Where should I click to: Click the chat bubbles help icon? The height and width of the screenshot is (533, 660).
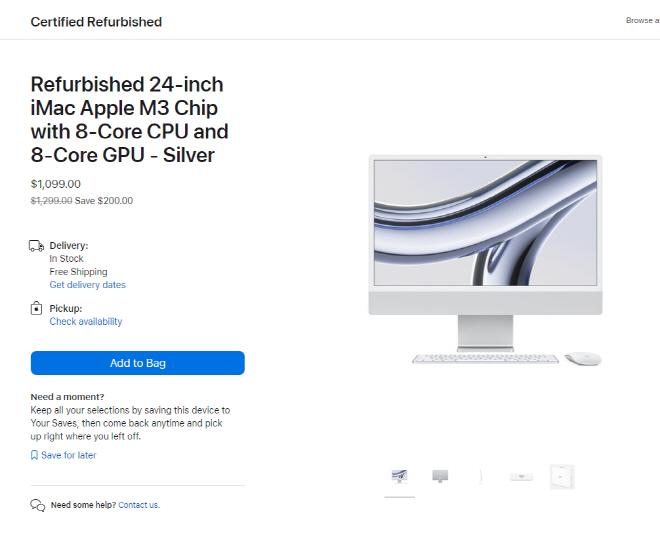click(x=37, y=505)
